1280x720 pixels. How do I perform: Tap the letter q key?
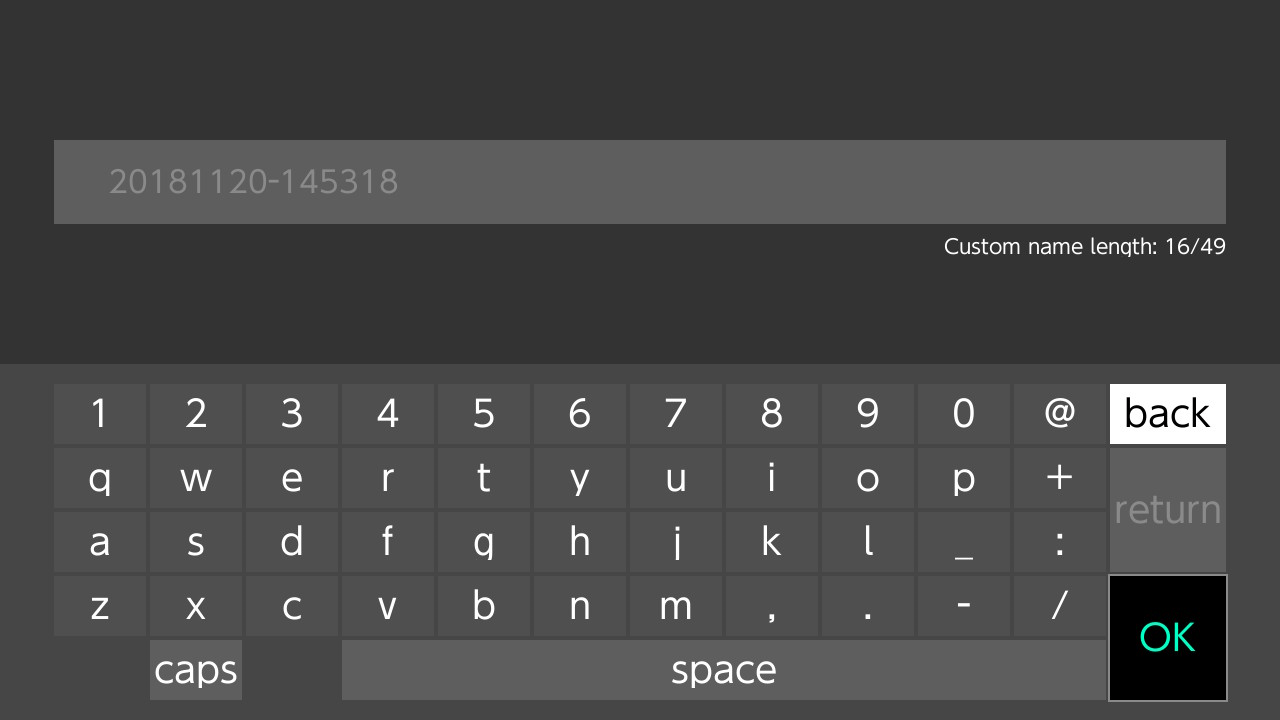(x=100, y=478)
